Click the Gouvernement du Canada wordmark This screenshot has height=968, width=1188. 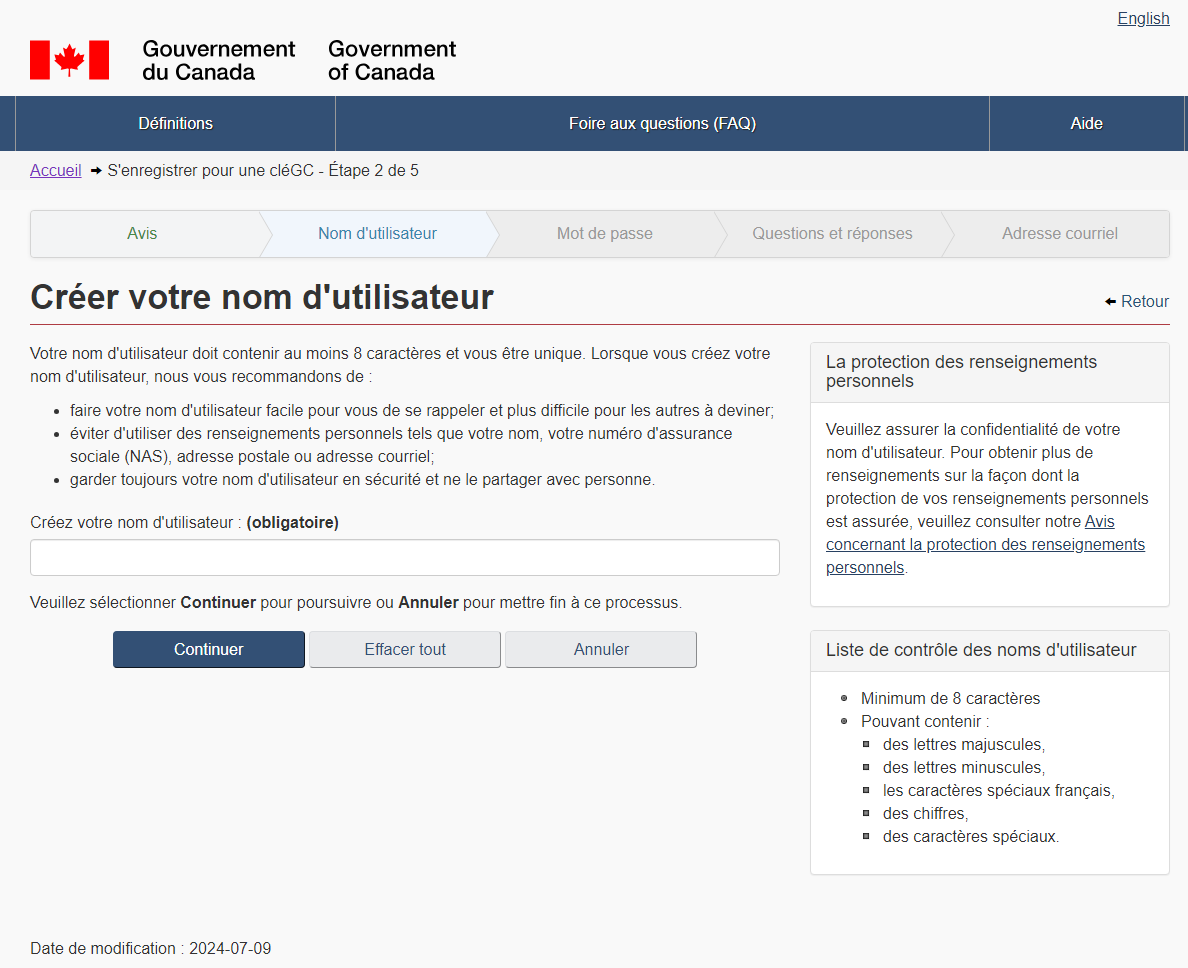click(218, 60)
